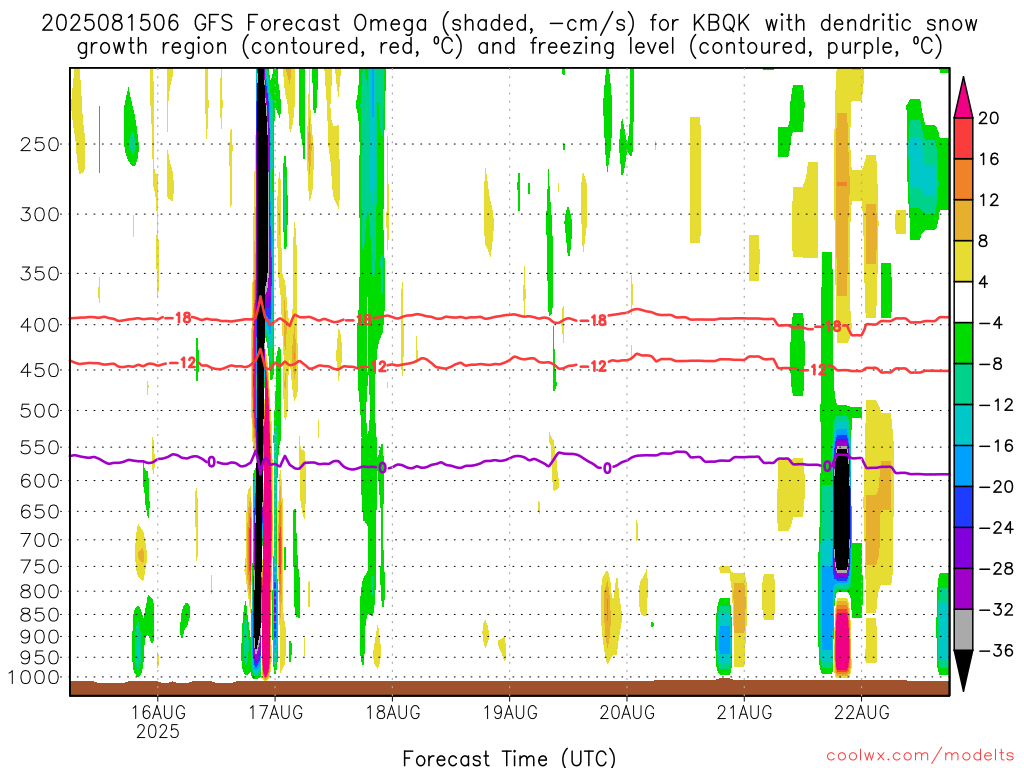Click the 650 pressure level label
1024x768 pixels.
tap(39, 511)
